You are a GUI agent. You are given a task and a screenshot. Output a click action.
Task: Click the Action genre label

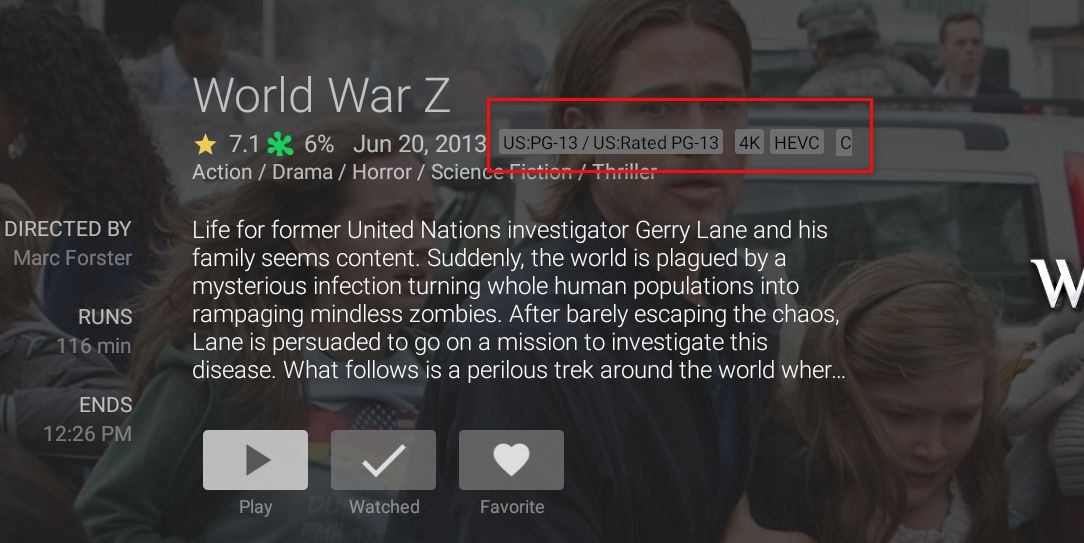pyautogui.click(x=222, y=172)
